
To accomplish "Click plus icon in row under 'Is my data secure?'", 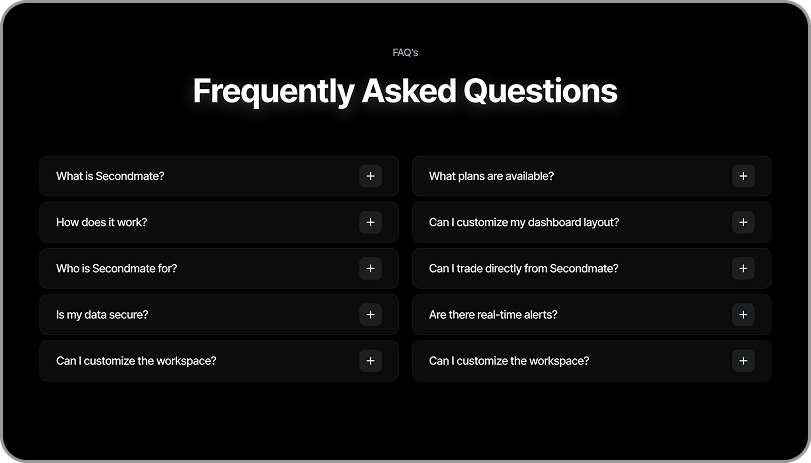I will coord(370,361).
